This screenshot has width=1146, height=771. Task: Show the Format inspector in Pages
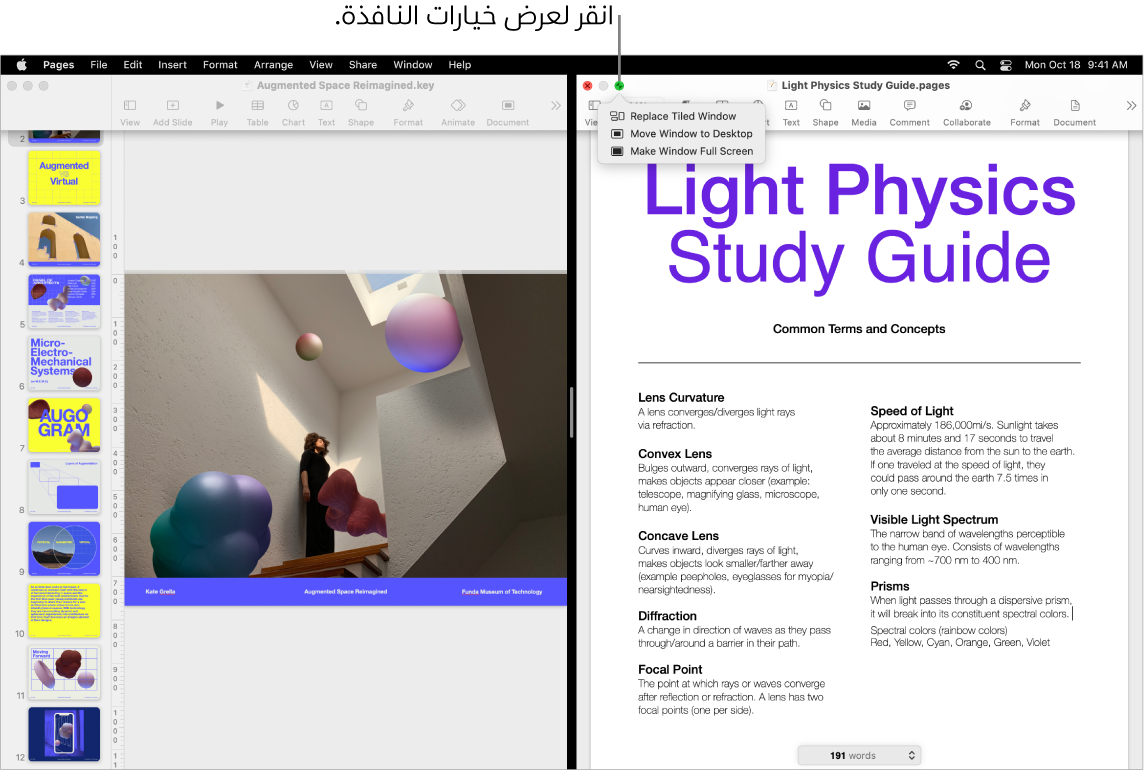point(1024,108)
